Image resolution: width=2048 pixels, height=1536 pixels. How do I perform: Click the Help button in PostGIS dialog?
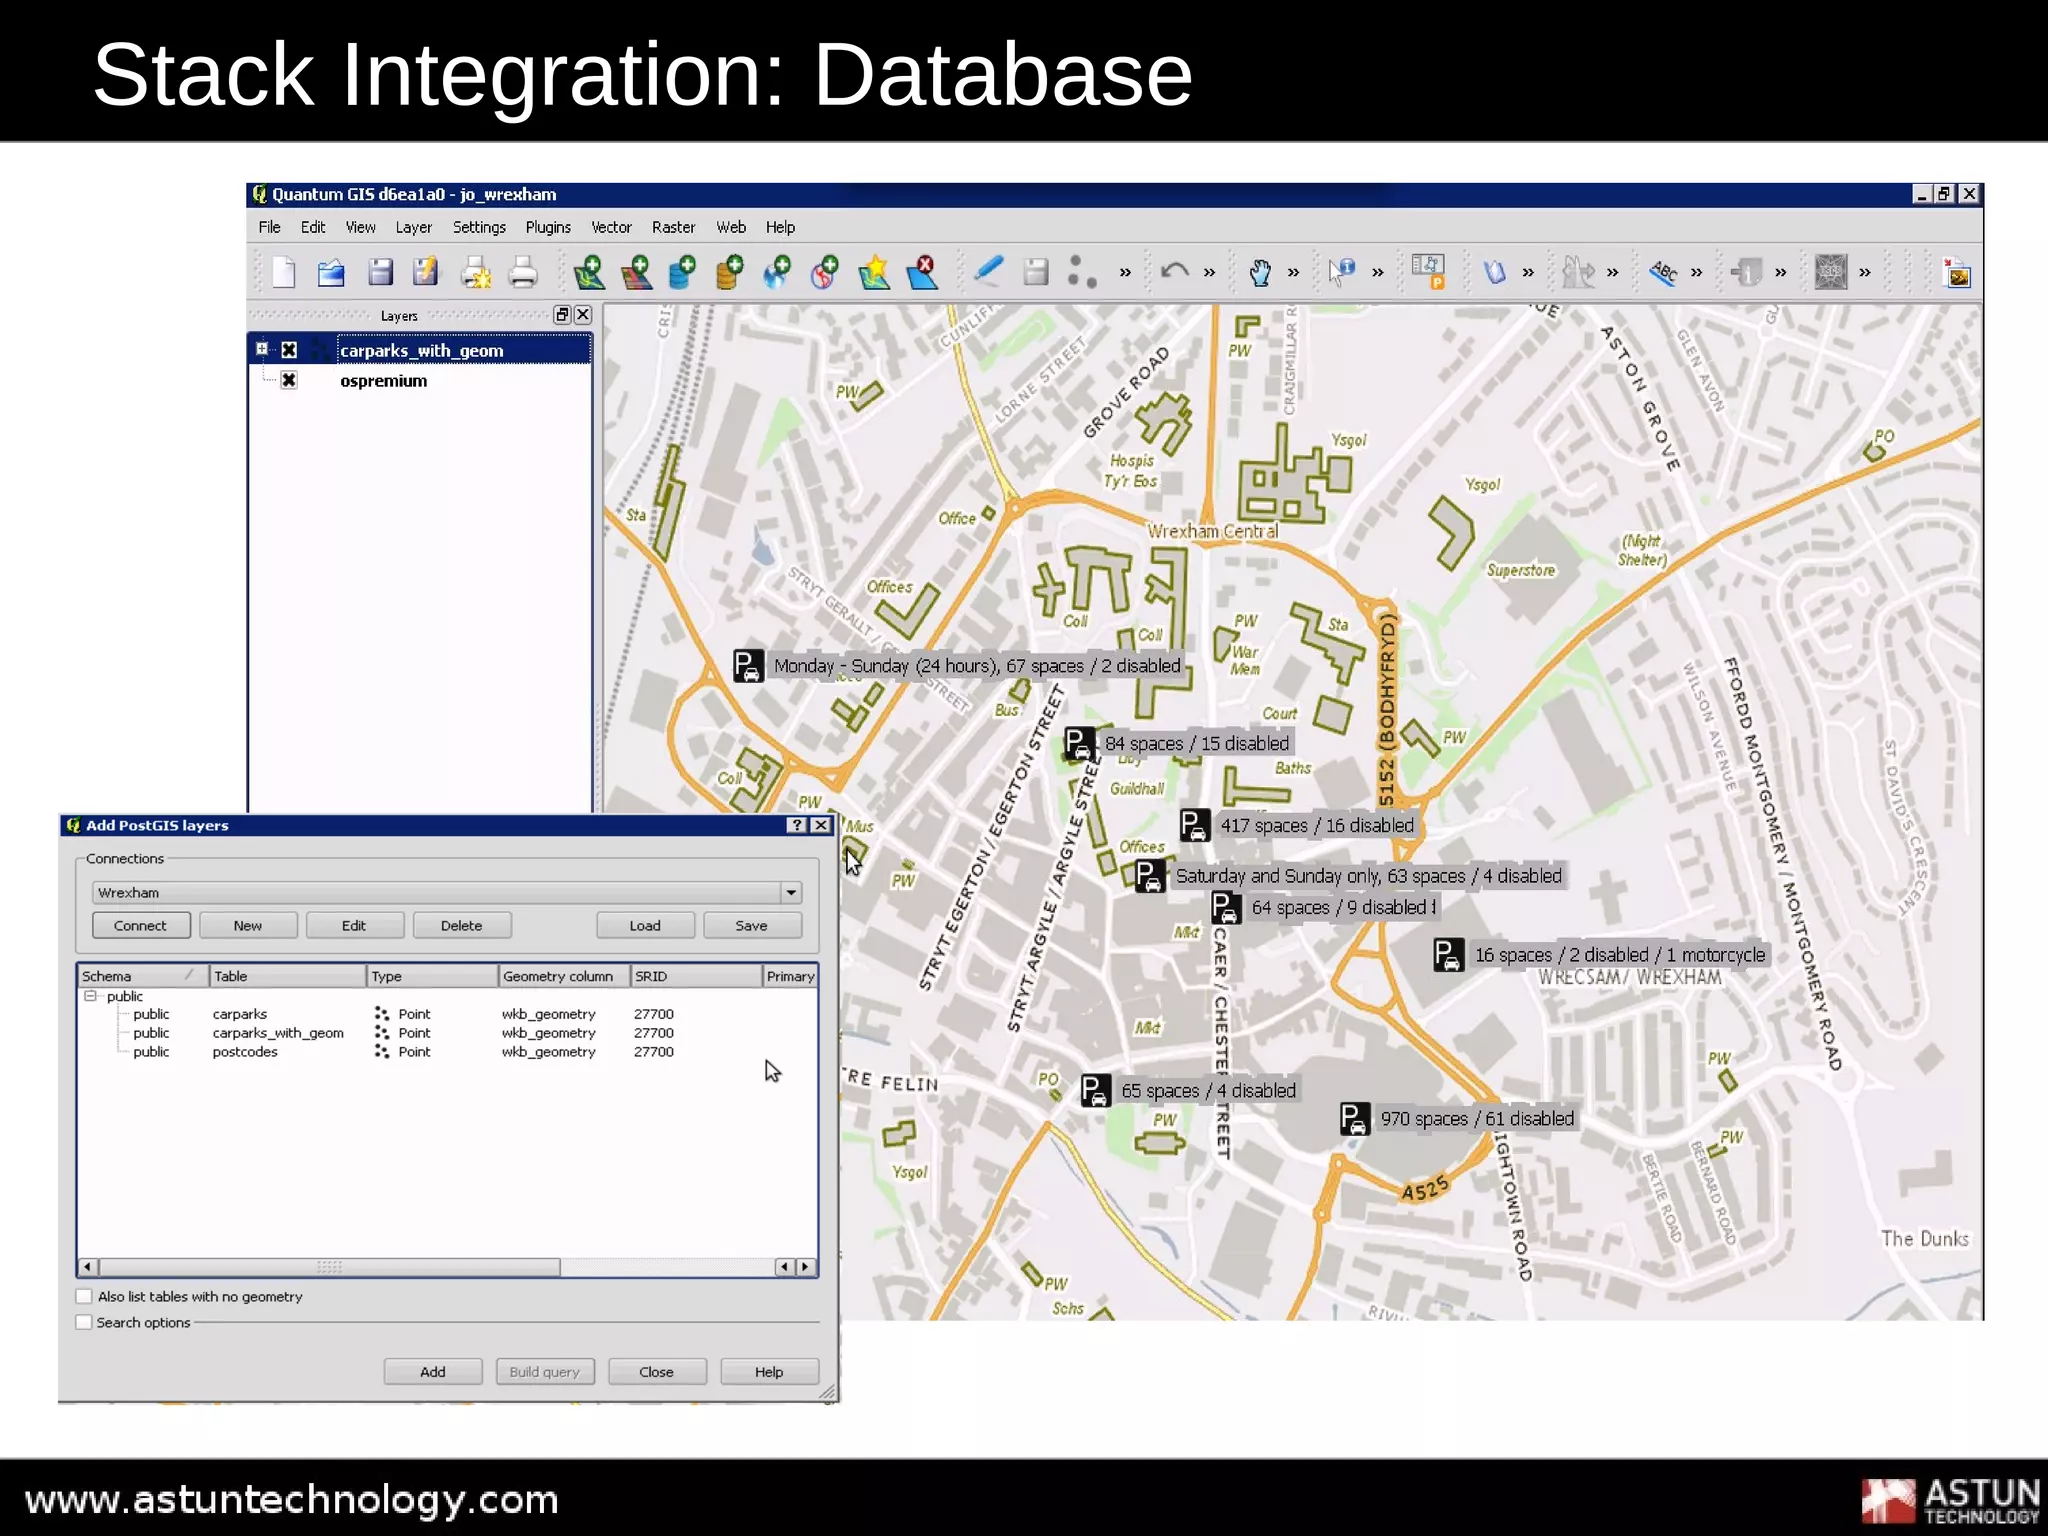(769, 1371)
